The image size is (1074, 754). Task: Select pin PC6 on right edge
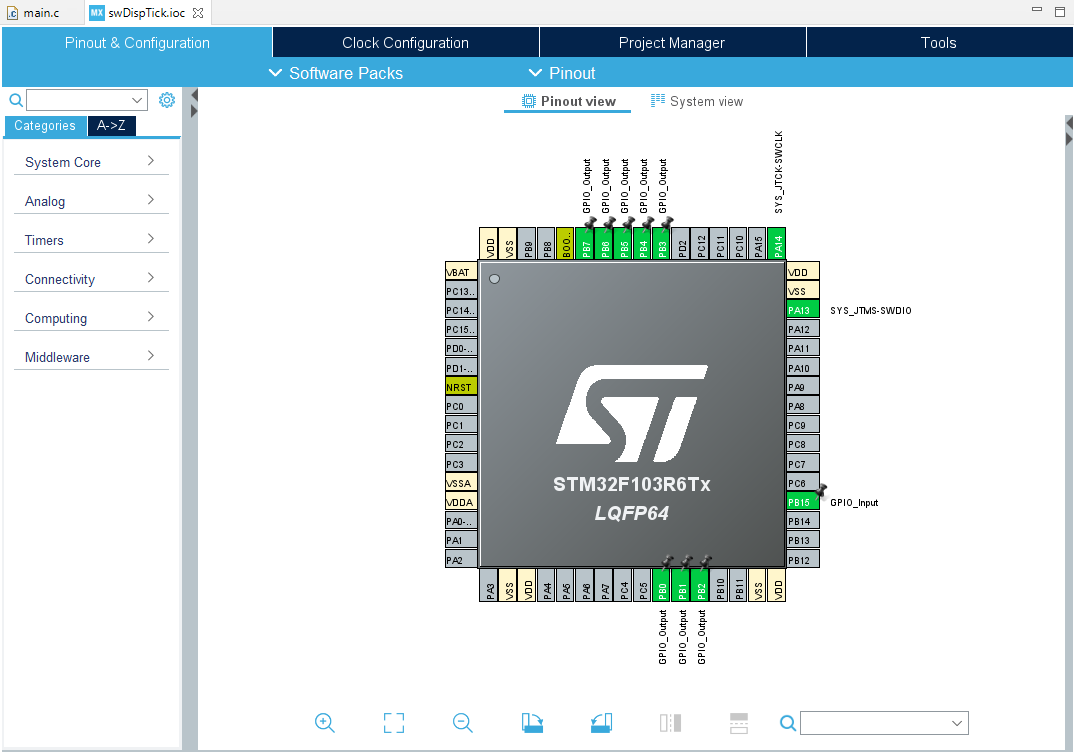803,483
